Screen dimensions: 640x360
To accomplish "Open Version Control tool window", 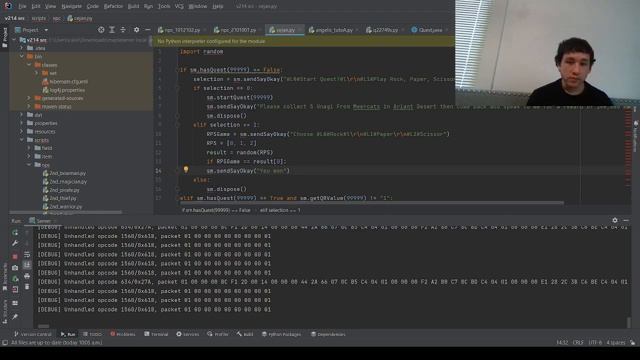I will click(33, 334).
